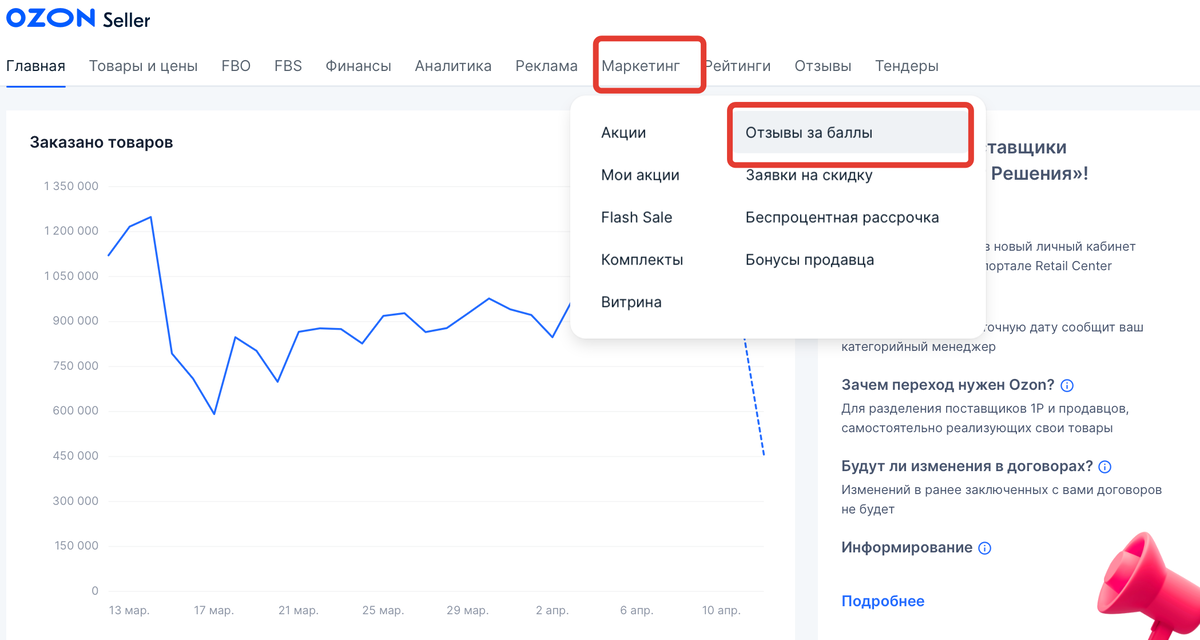Screen dimensions: 1200x640
Task: Click the 'Заказано товаров' chart title
Action: point(101,142)
